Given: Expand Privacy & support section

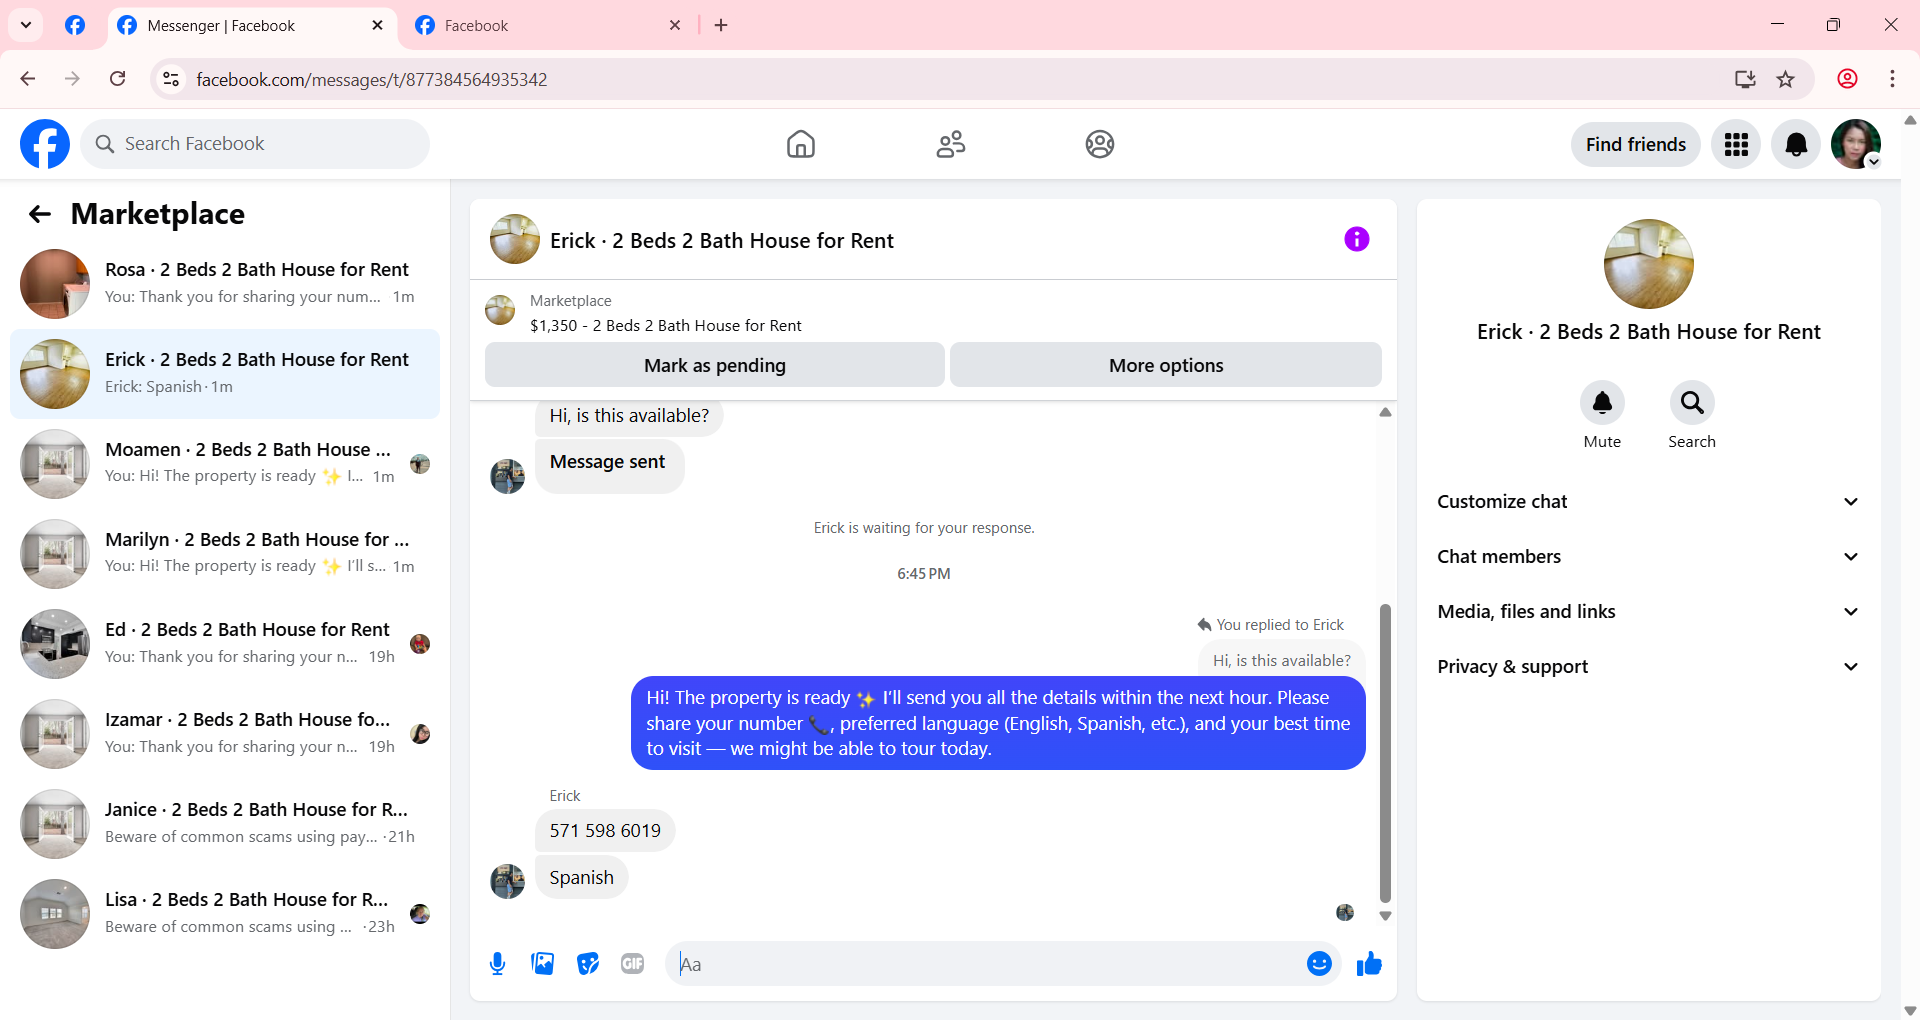Looking at the screenshot, I should click(1648, 667).
